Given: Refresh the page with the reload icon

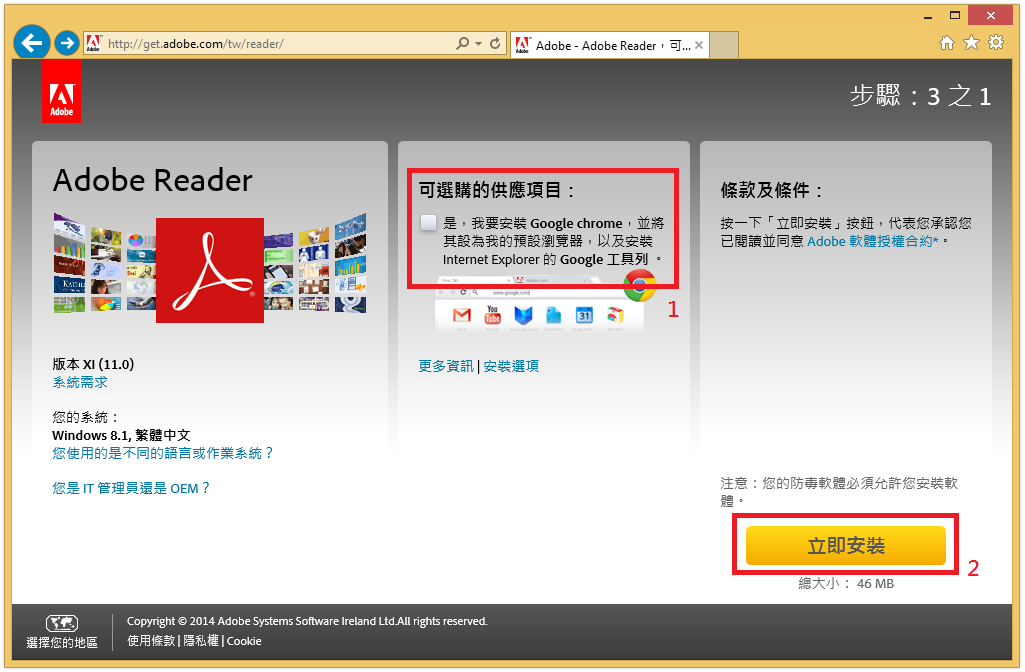Looking at the screenshot, I should (x=495, y=43).
